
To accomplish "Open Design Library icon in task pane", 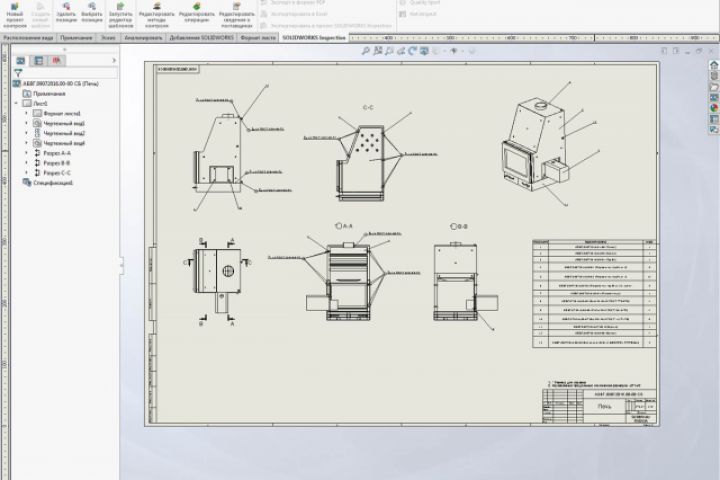I will coord(714,76).
